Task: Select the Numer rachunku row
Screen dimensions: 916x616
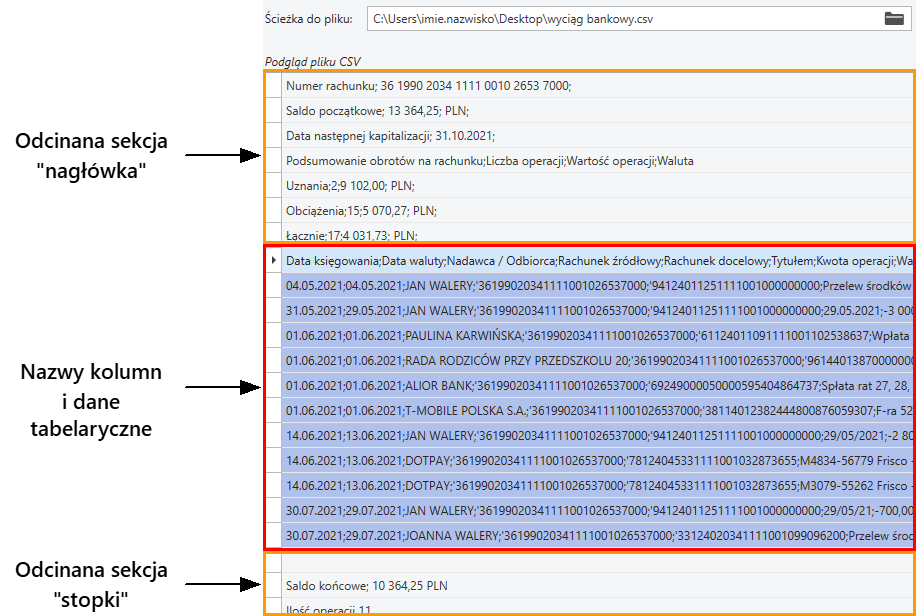Action: pos(428,86)
